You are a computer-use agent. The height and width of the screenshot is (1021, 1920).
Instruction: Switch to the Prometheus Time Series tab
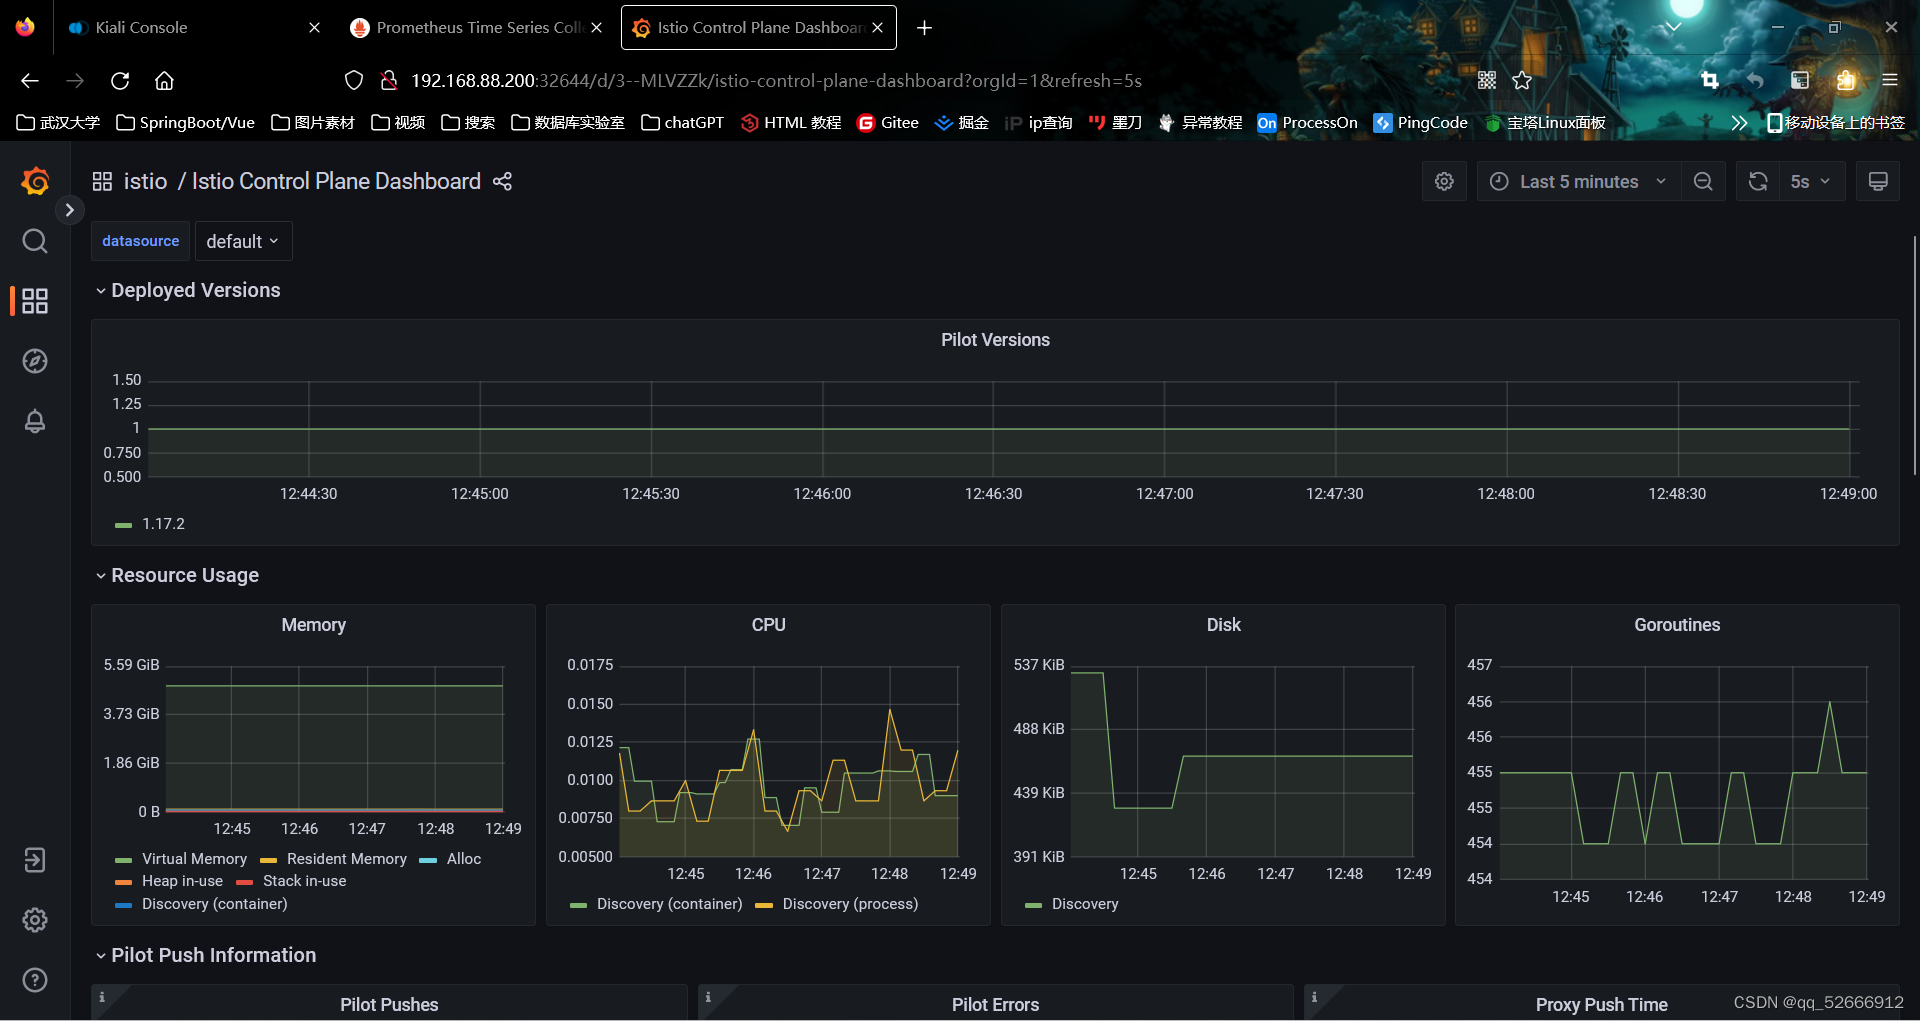tap(479, 27)
